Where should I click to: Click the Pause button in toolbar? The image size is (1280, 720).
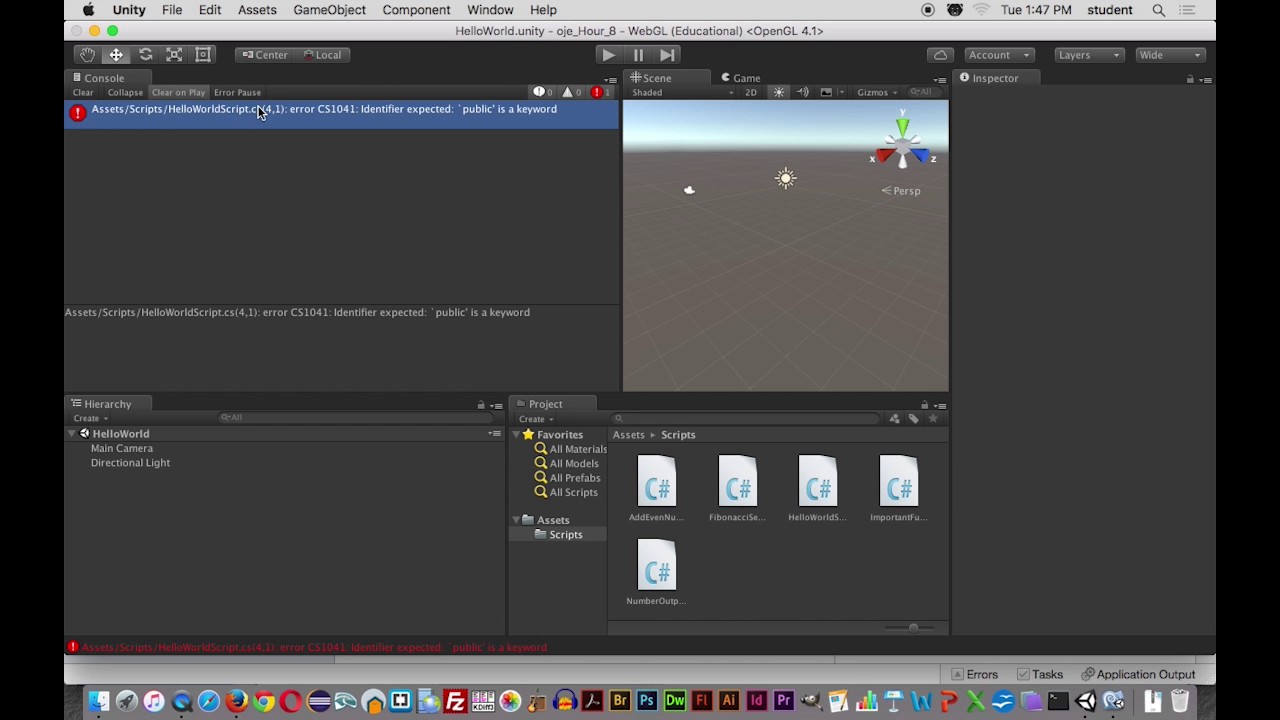coord(638,55)
